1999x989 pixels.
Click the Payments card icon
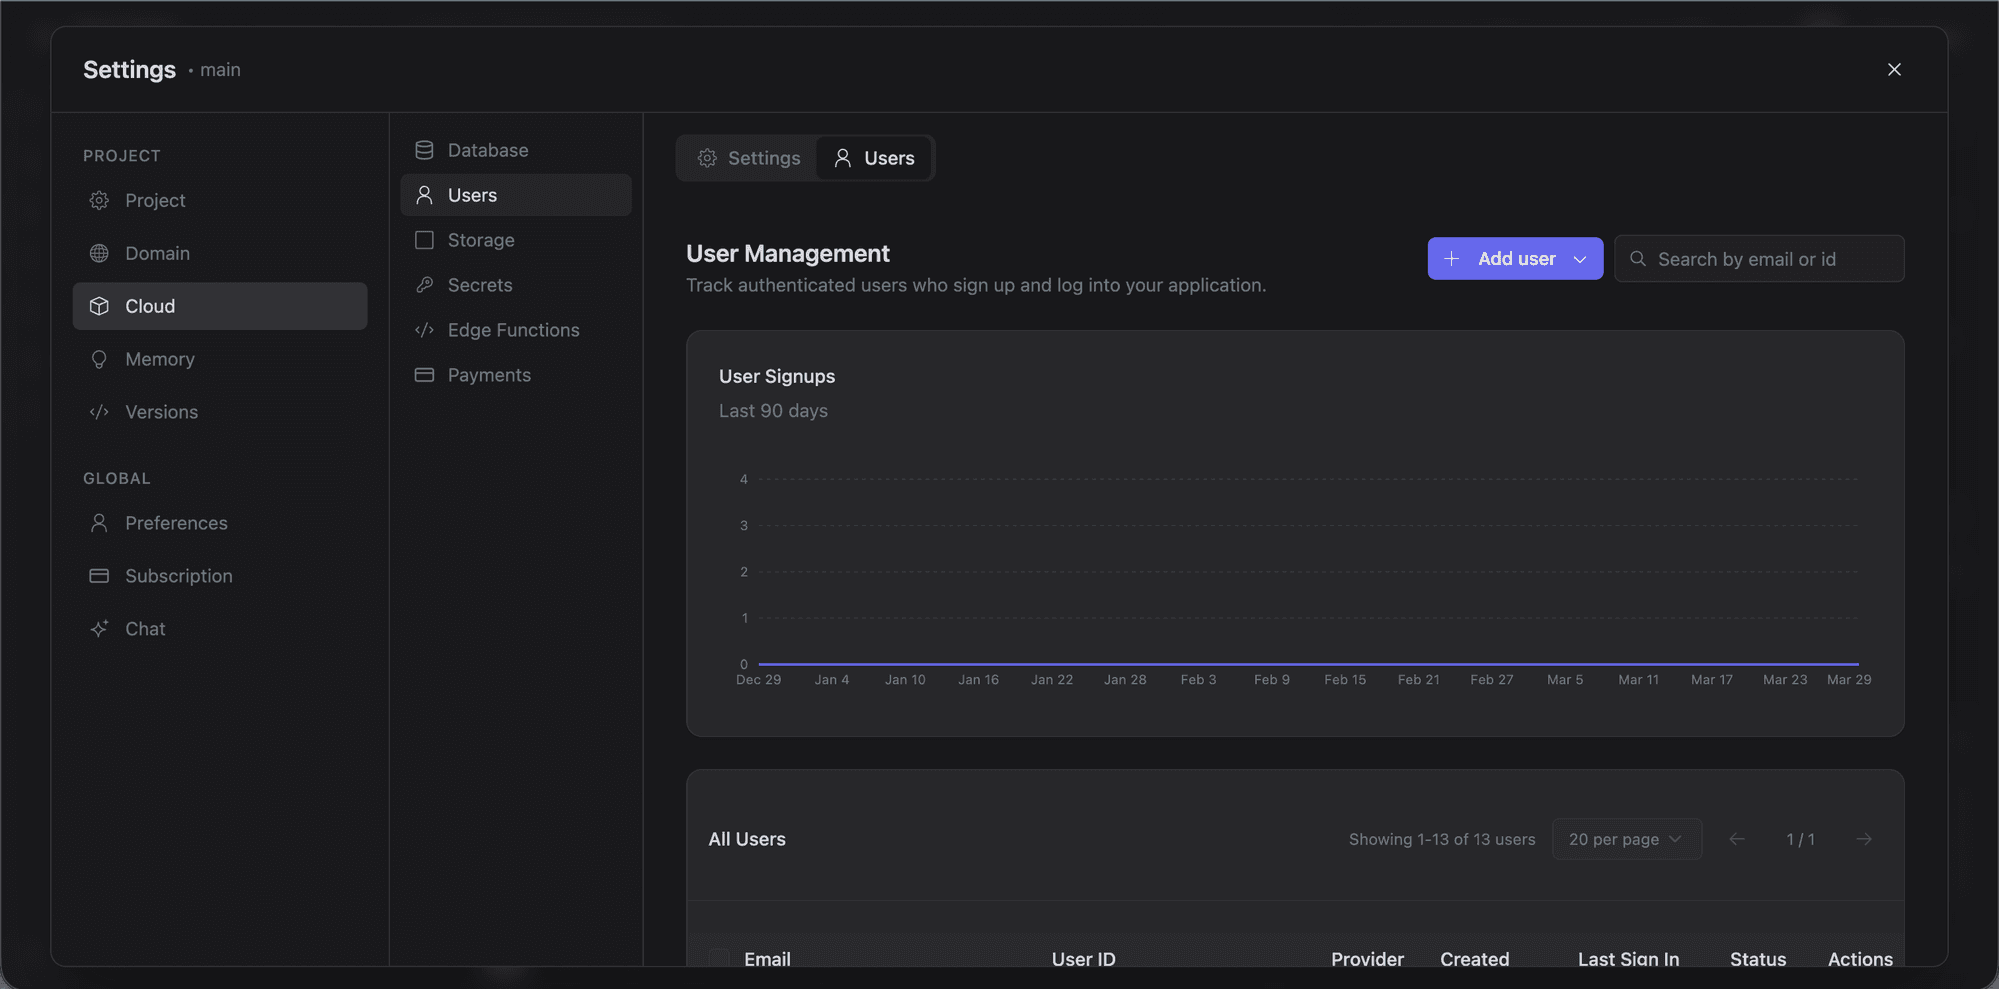424,375
